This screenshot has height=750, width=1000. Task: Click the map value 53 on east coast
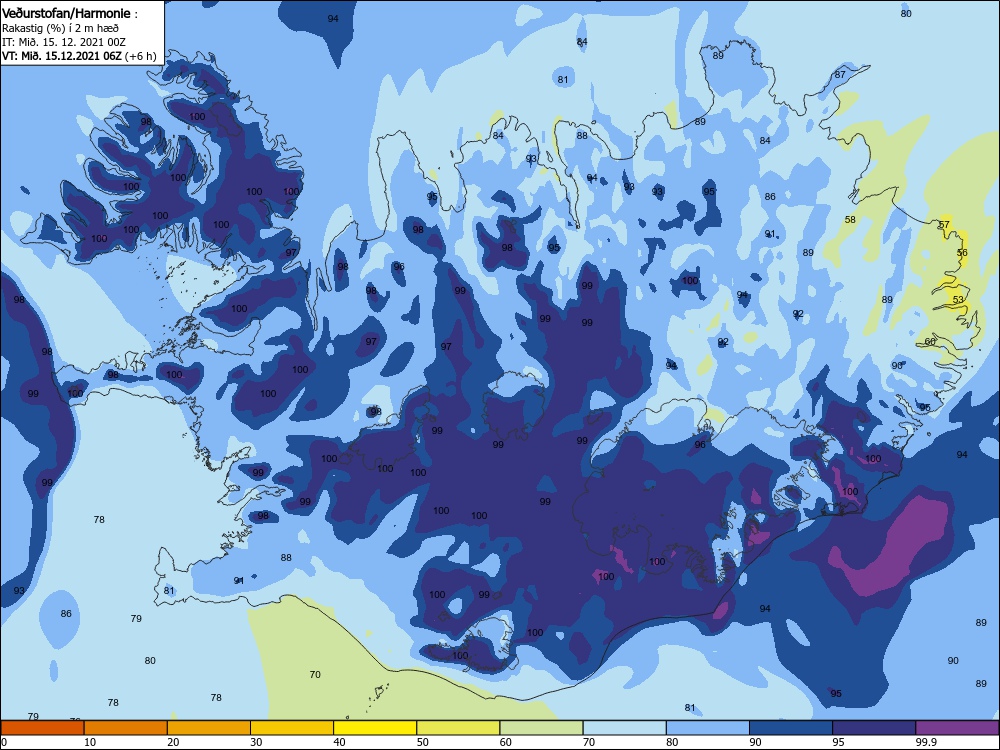(x=959, y=300)
